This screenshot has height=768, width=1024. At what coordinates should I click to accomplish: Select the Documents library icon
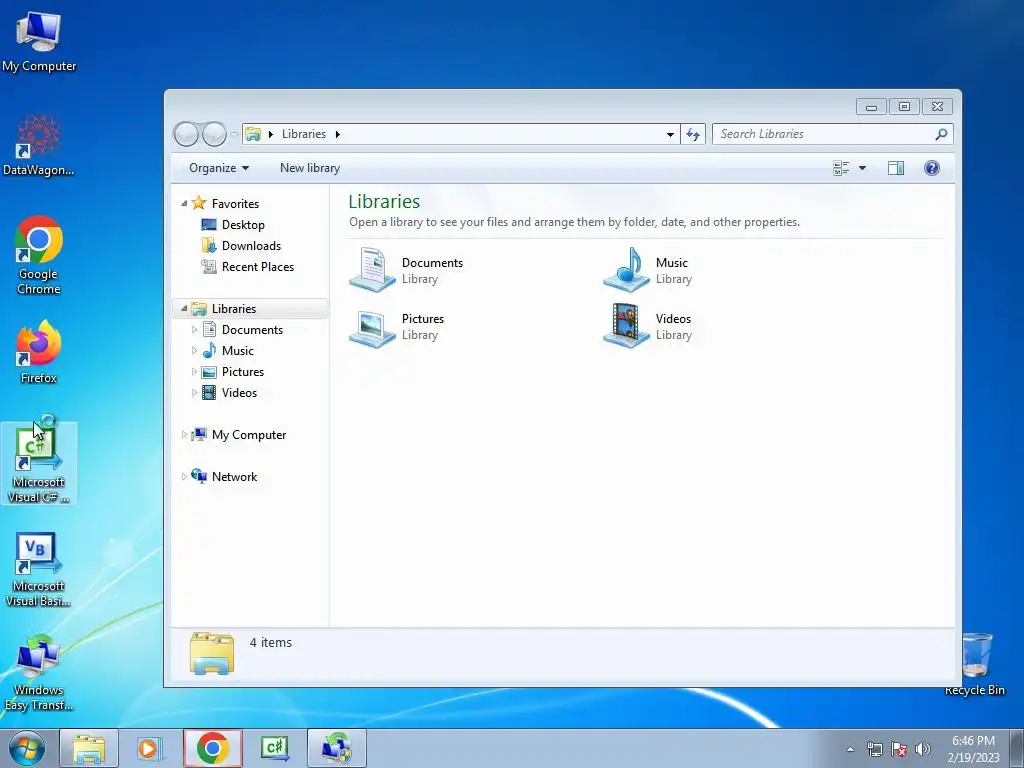[372, 269]
